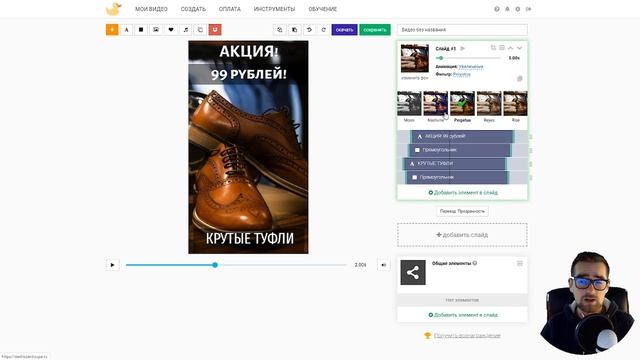Select the 'АКЦИЯ!' text on canvas
640x360 pixels.
pos(249,52)
